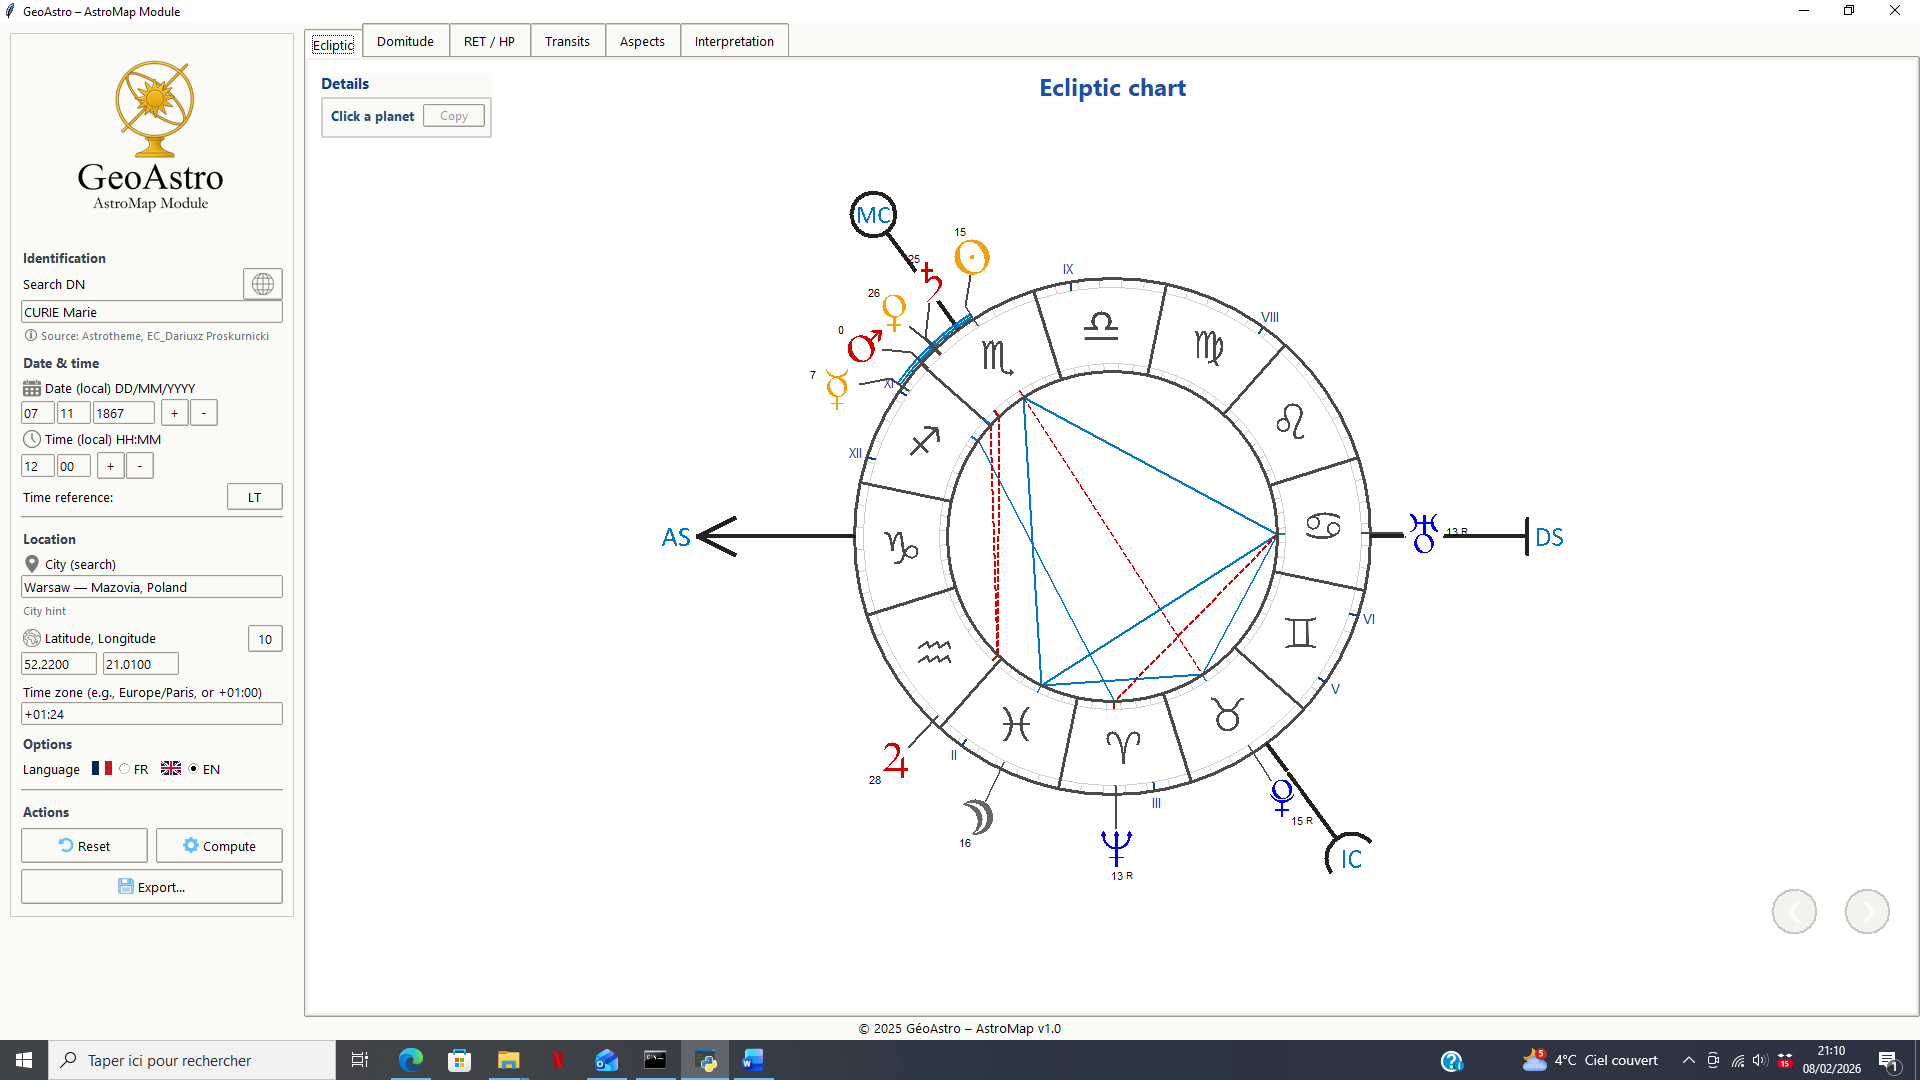Click the Sun symbol on the chart
Screen dimensions: 1920x1080
pyautogui.click(x=971, y=258)
